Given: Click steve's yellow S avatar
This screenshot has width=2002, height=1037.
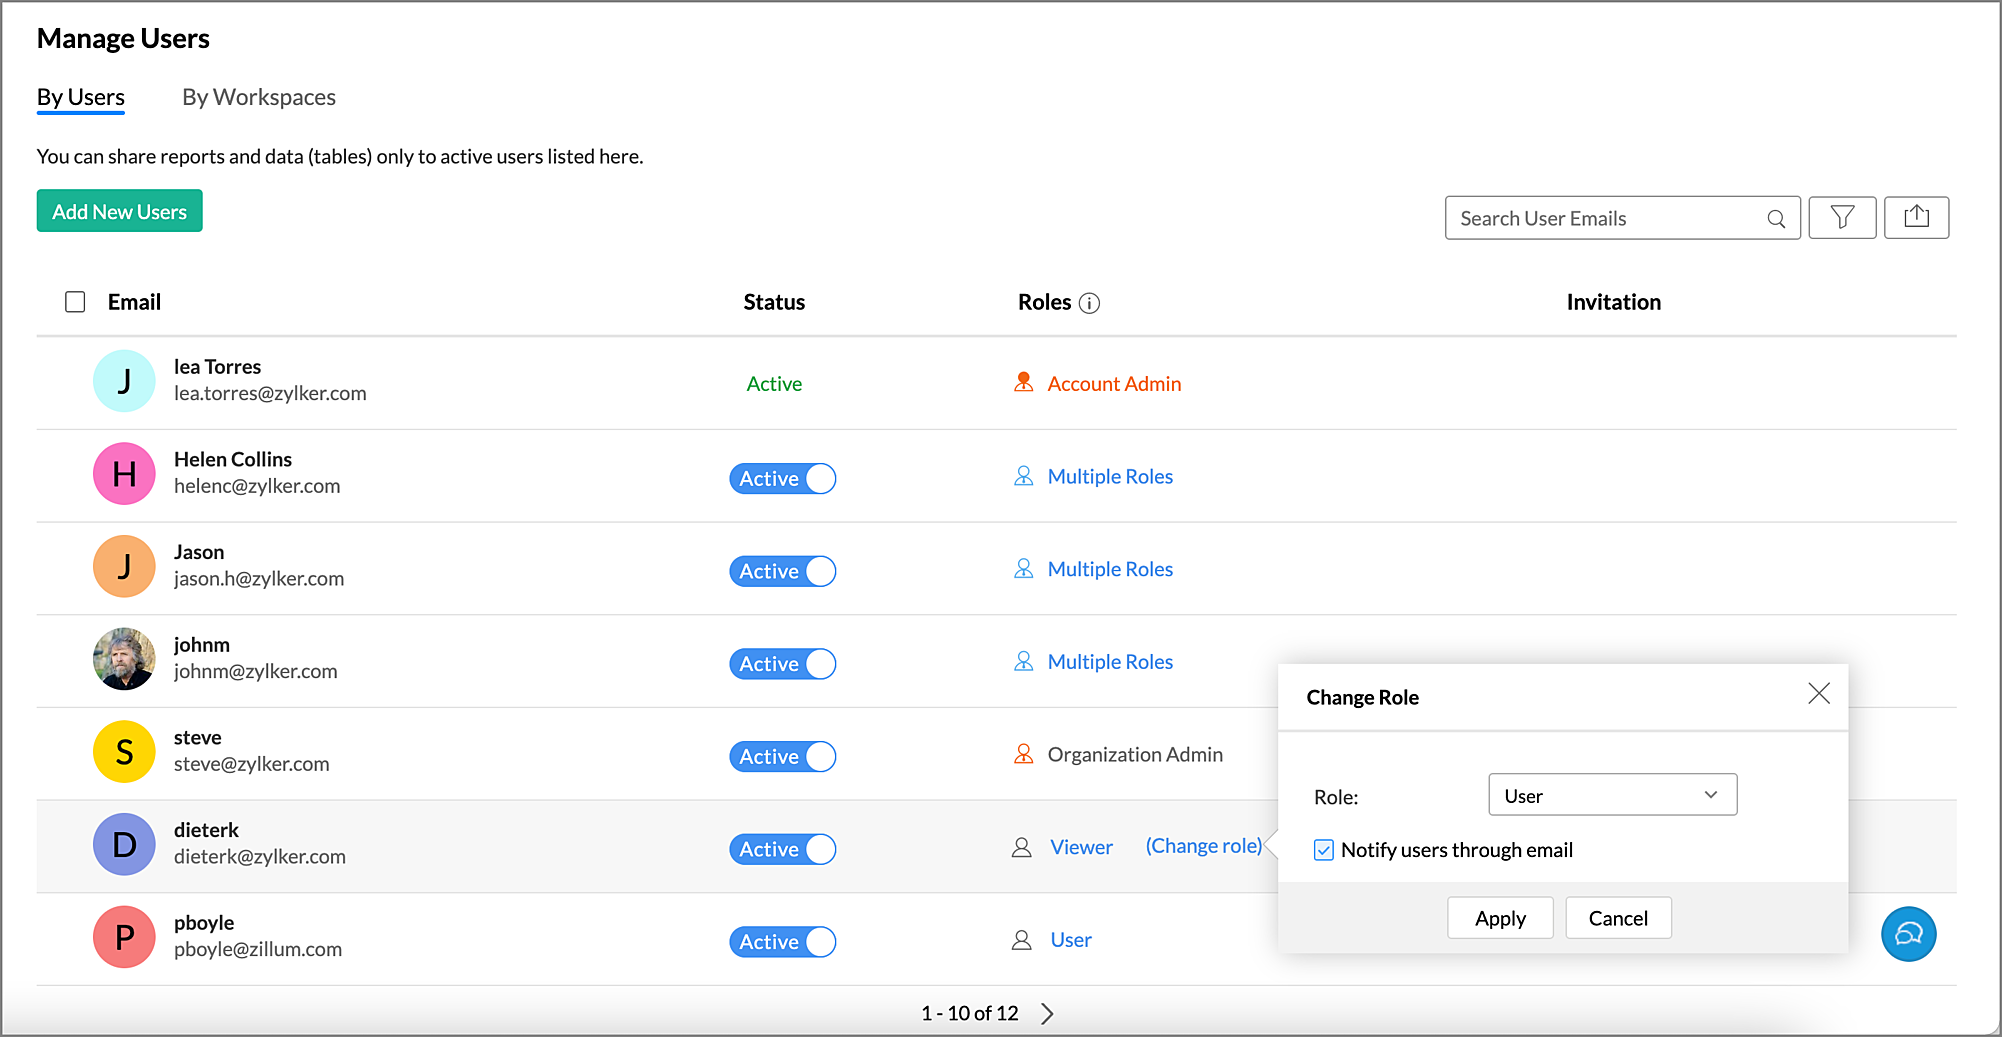Looking at the screenshot, I should click(124, 751).
